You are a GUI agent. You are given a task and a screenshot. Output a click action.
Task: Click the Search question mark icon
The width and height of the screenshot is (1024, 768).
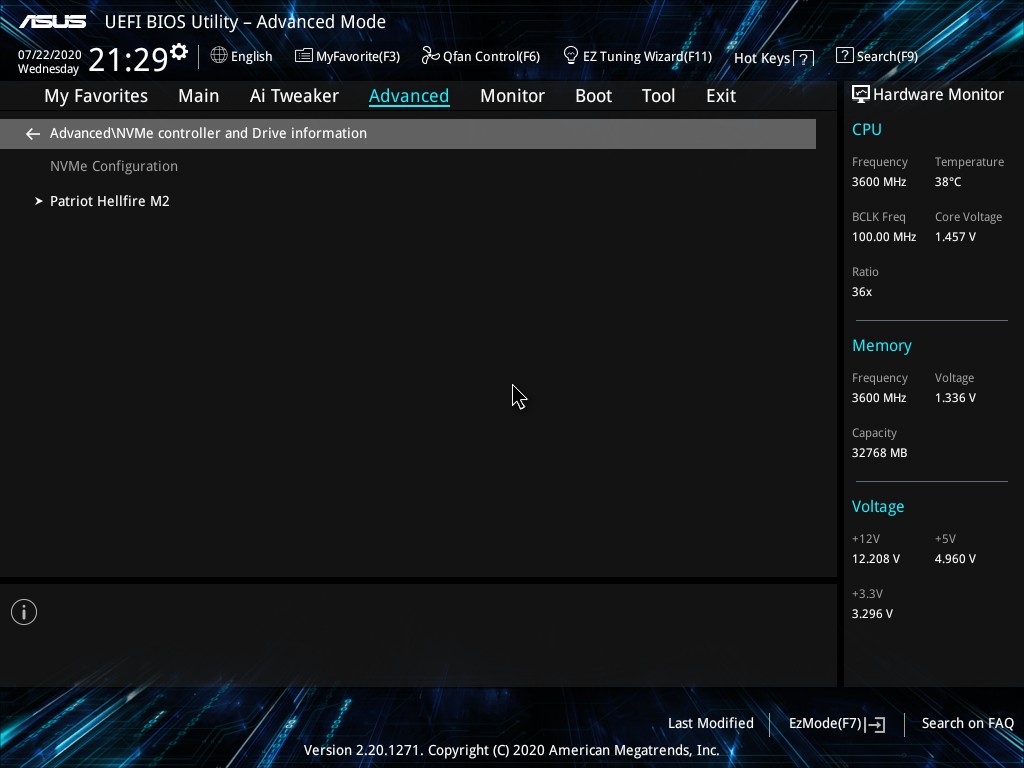click(x=844, y=56)
